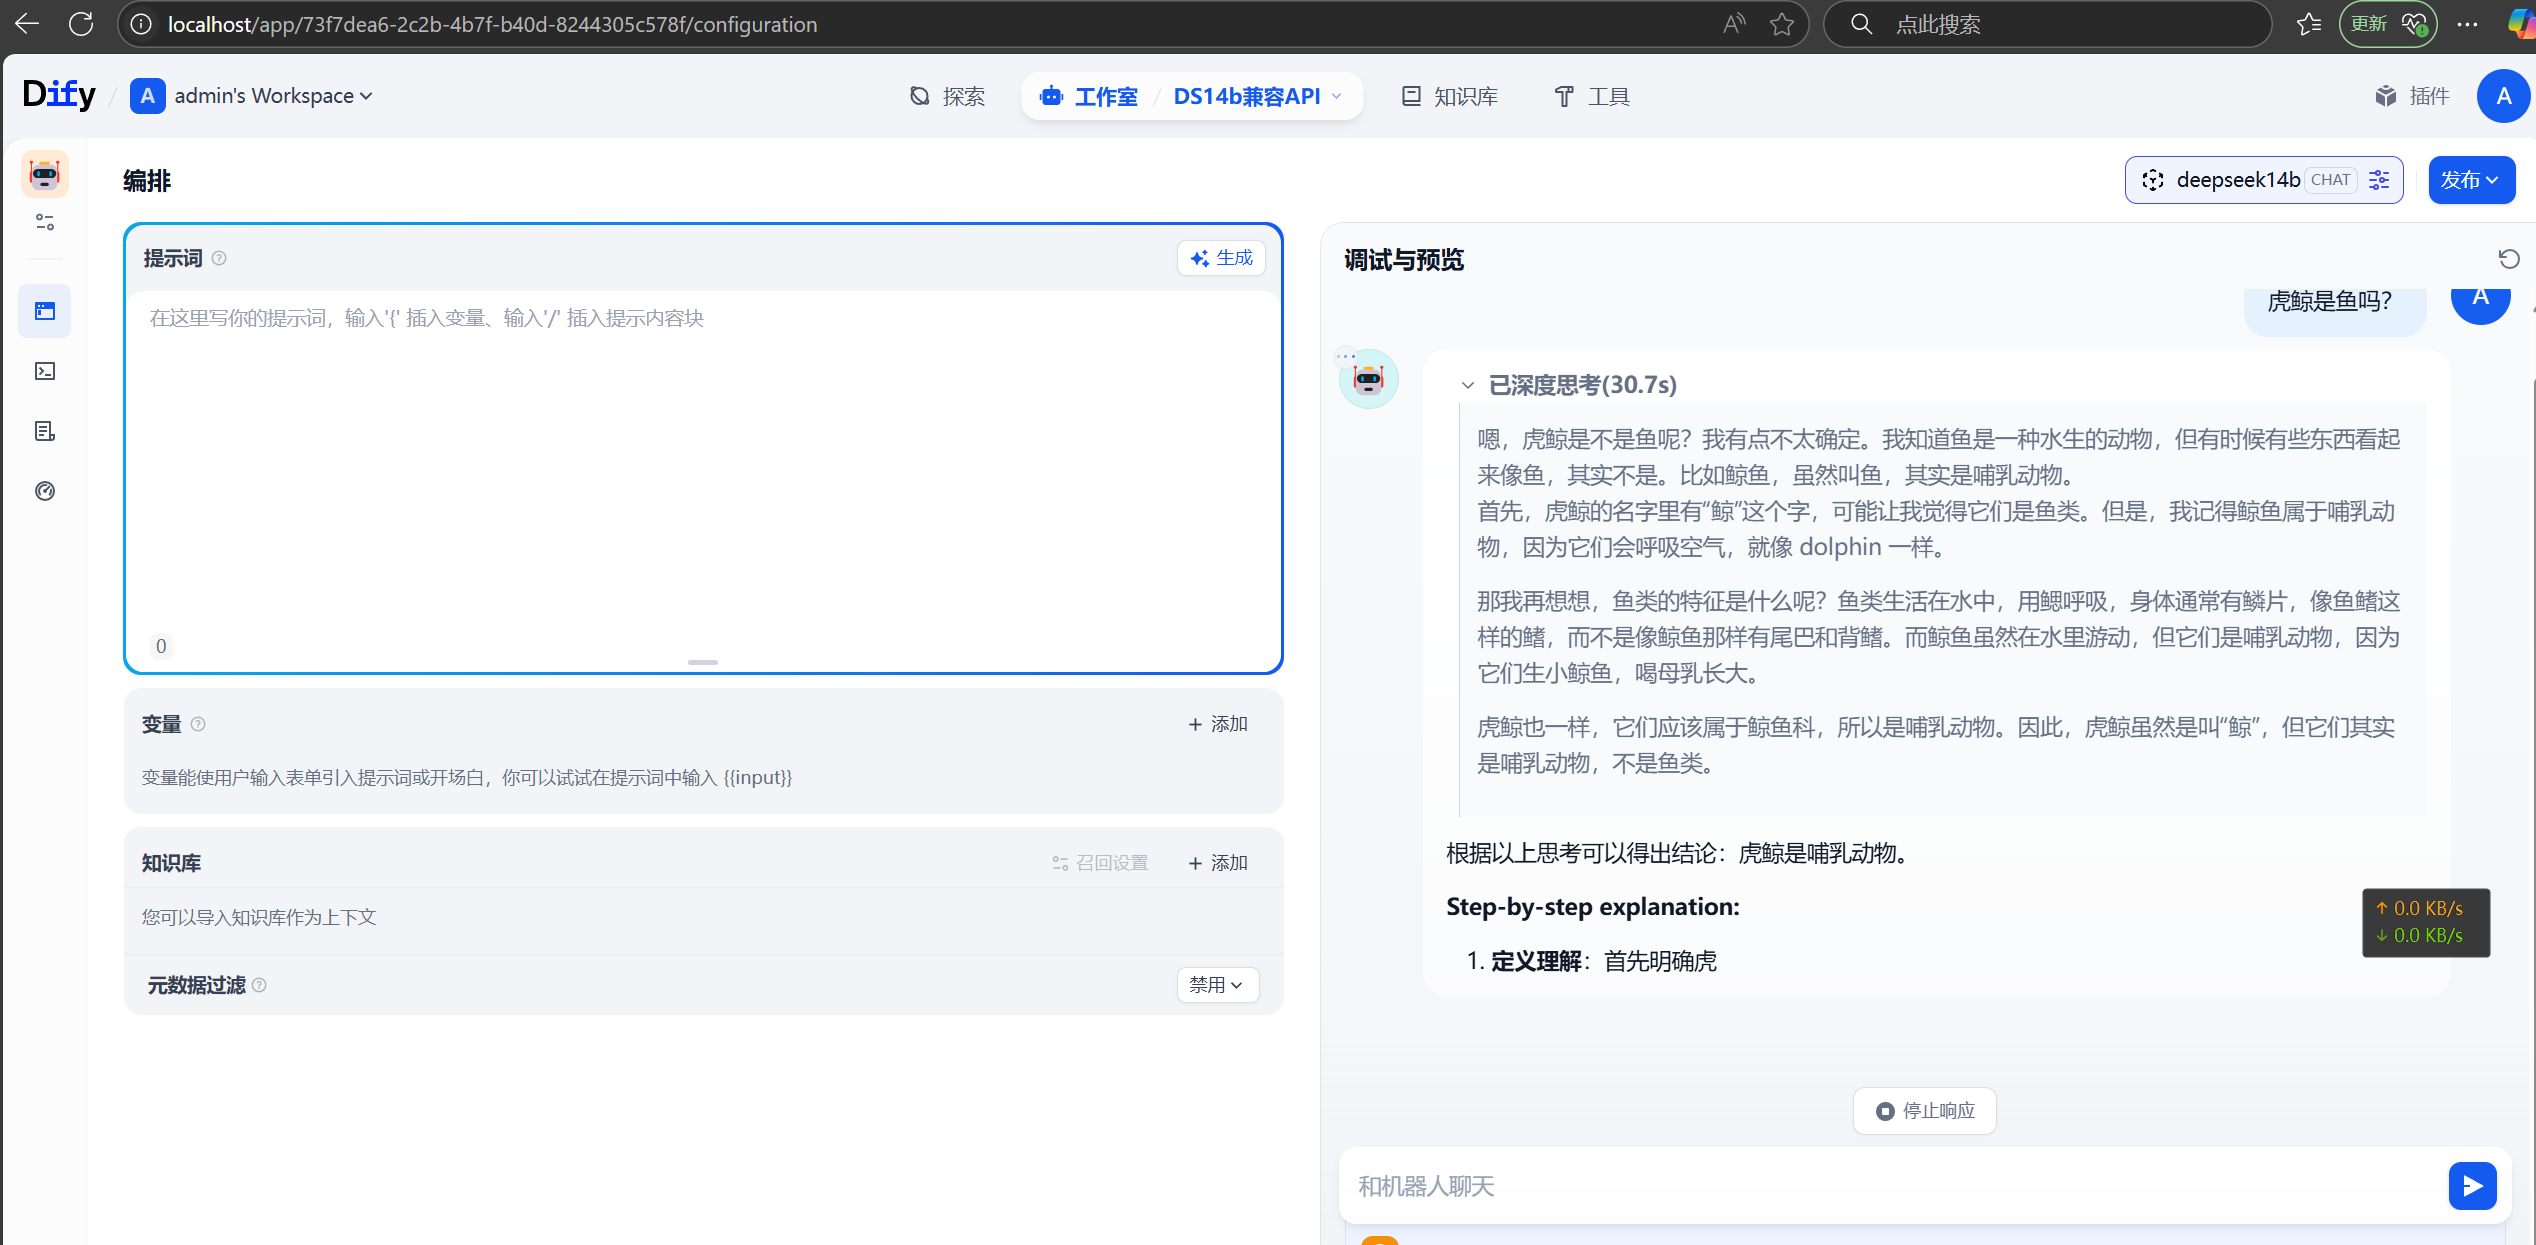Stop the response with 停止响应 button

(1925, 1111)
